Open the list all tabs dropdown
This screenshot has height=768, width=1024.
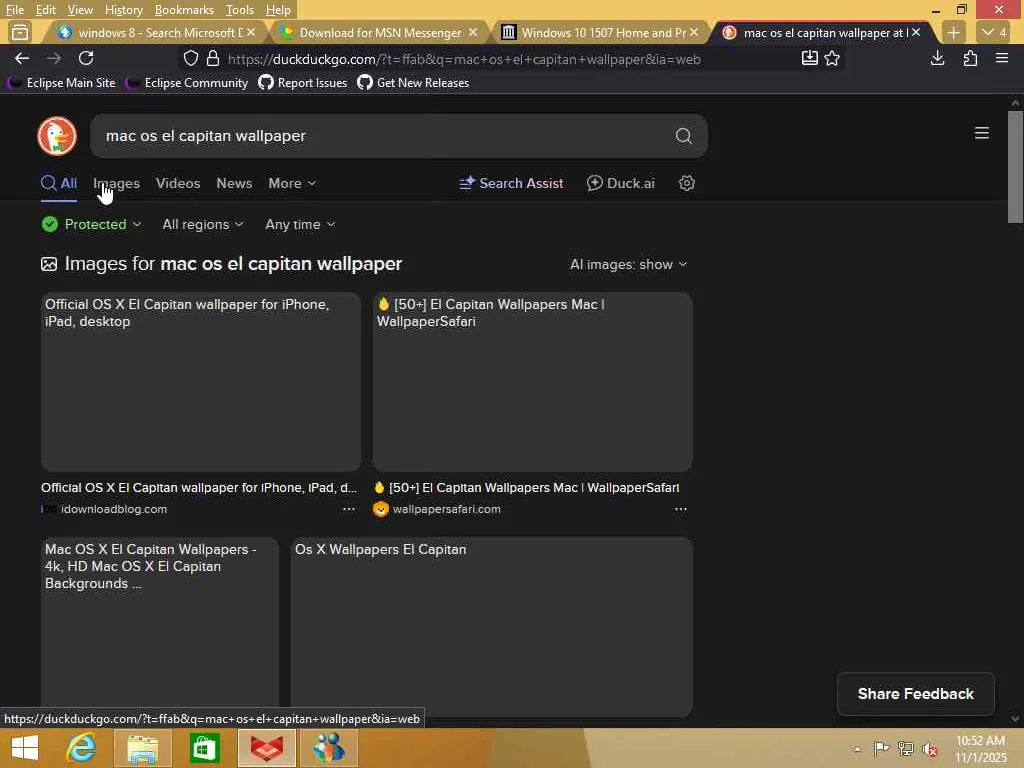pyautogui.click(x=994, y=32)
